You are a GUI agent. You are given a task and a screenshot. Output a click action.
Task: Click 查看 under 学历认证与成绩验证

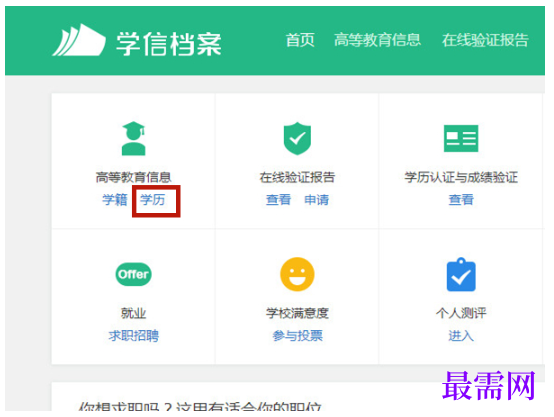tap(461, 200)
